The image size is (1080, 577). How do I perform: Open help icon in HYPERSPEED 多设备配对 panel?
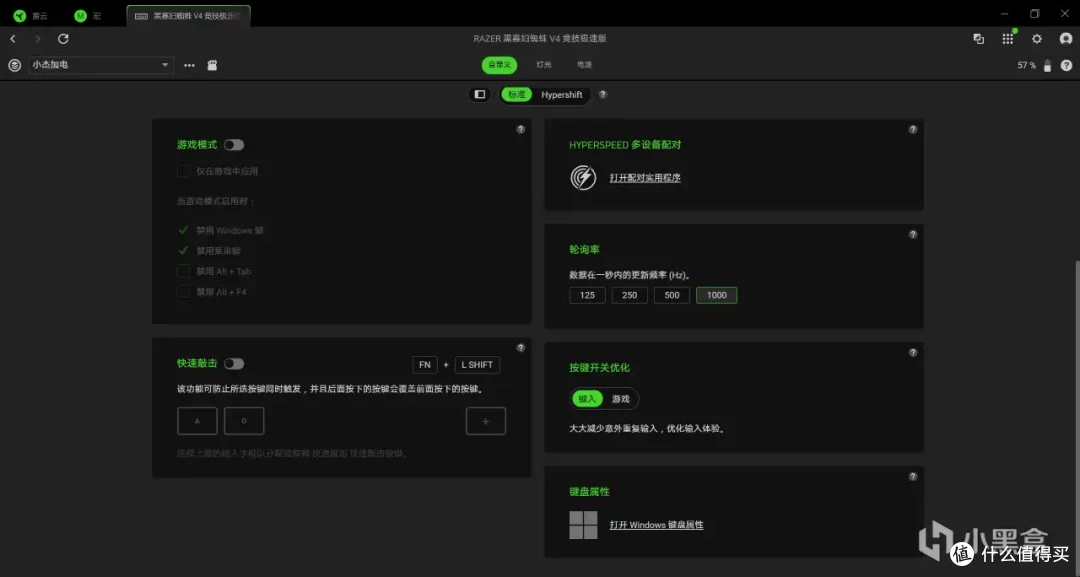pos(913,129)
